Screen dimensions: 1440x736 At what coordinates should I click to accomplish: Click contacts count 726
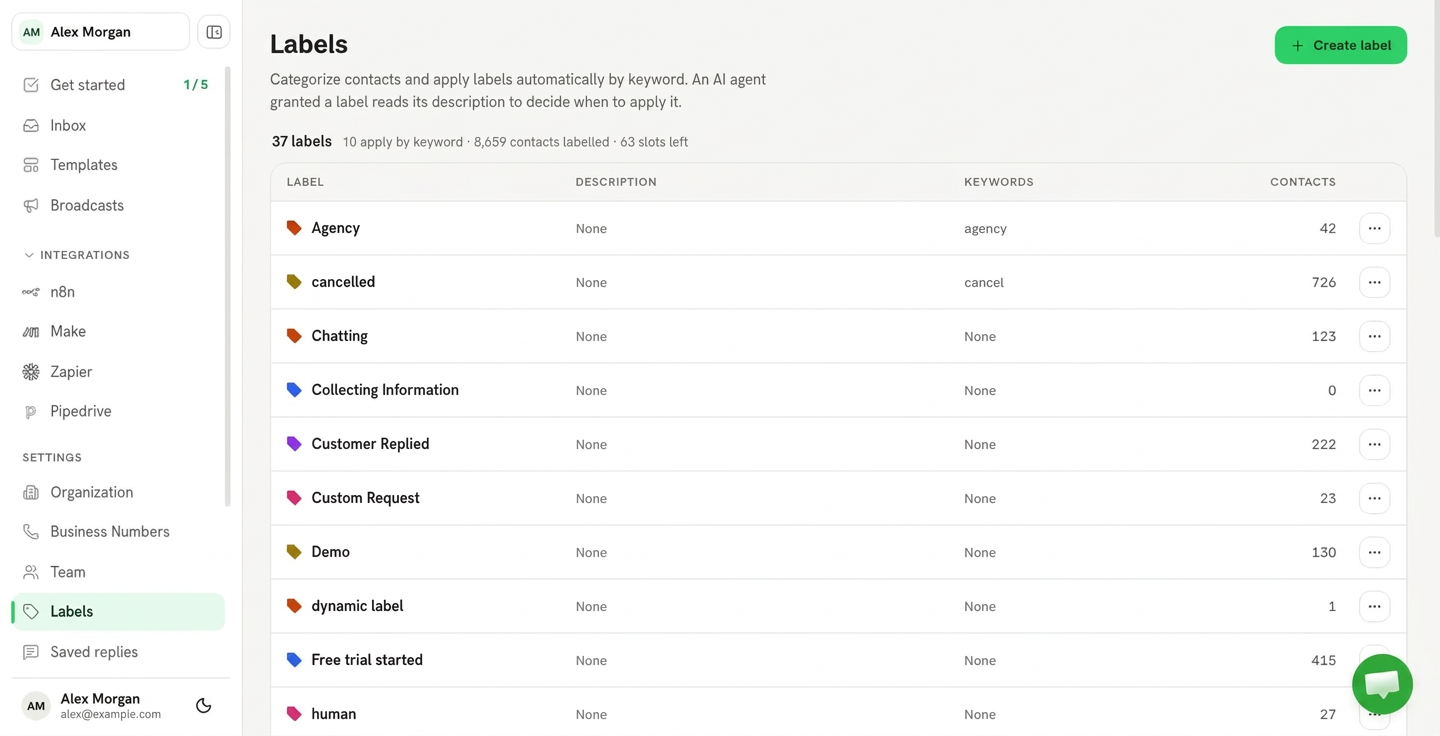[1323, 282]
